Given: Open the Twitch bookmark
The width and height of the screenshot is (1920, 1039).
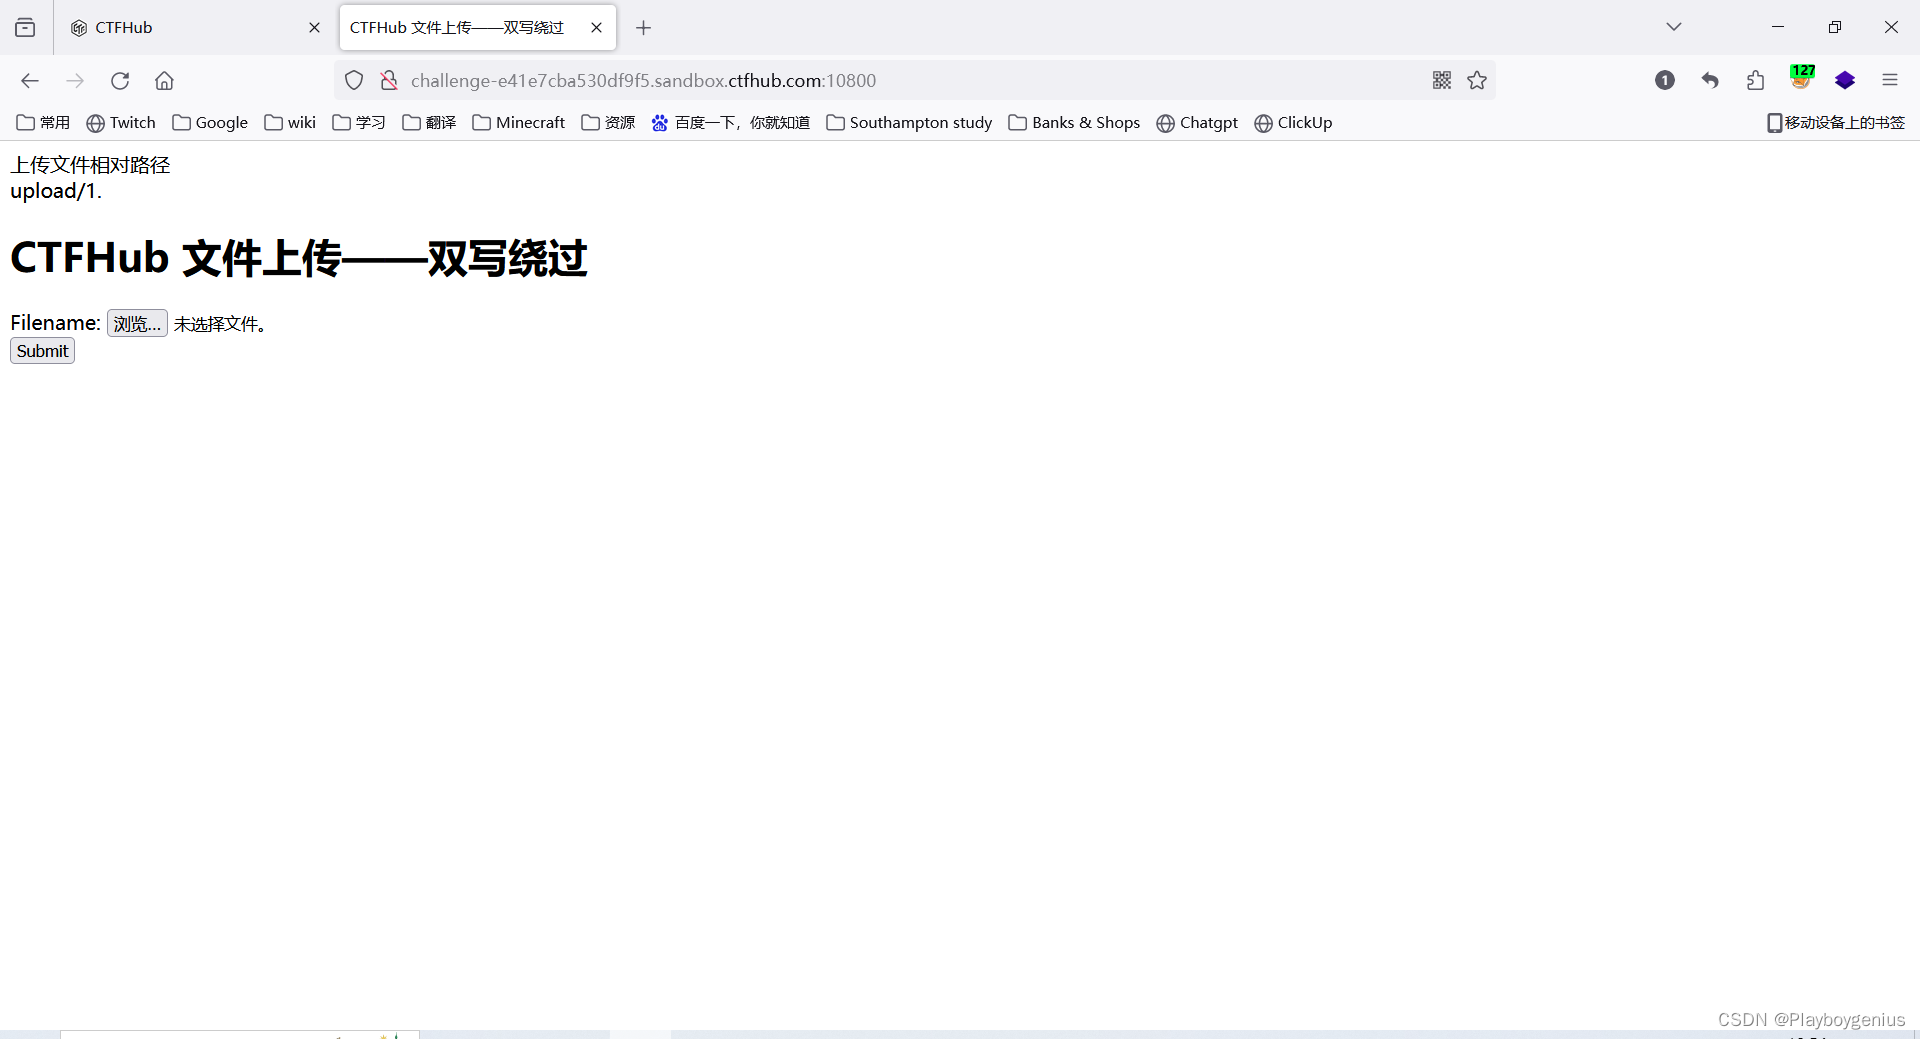Looking at the screenshot, I should [121, 123].
